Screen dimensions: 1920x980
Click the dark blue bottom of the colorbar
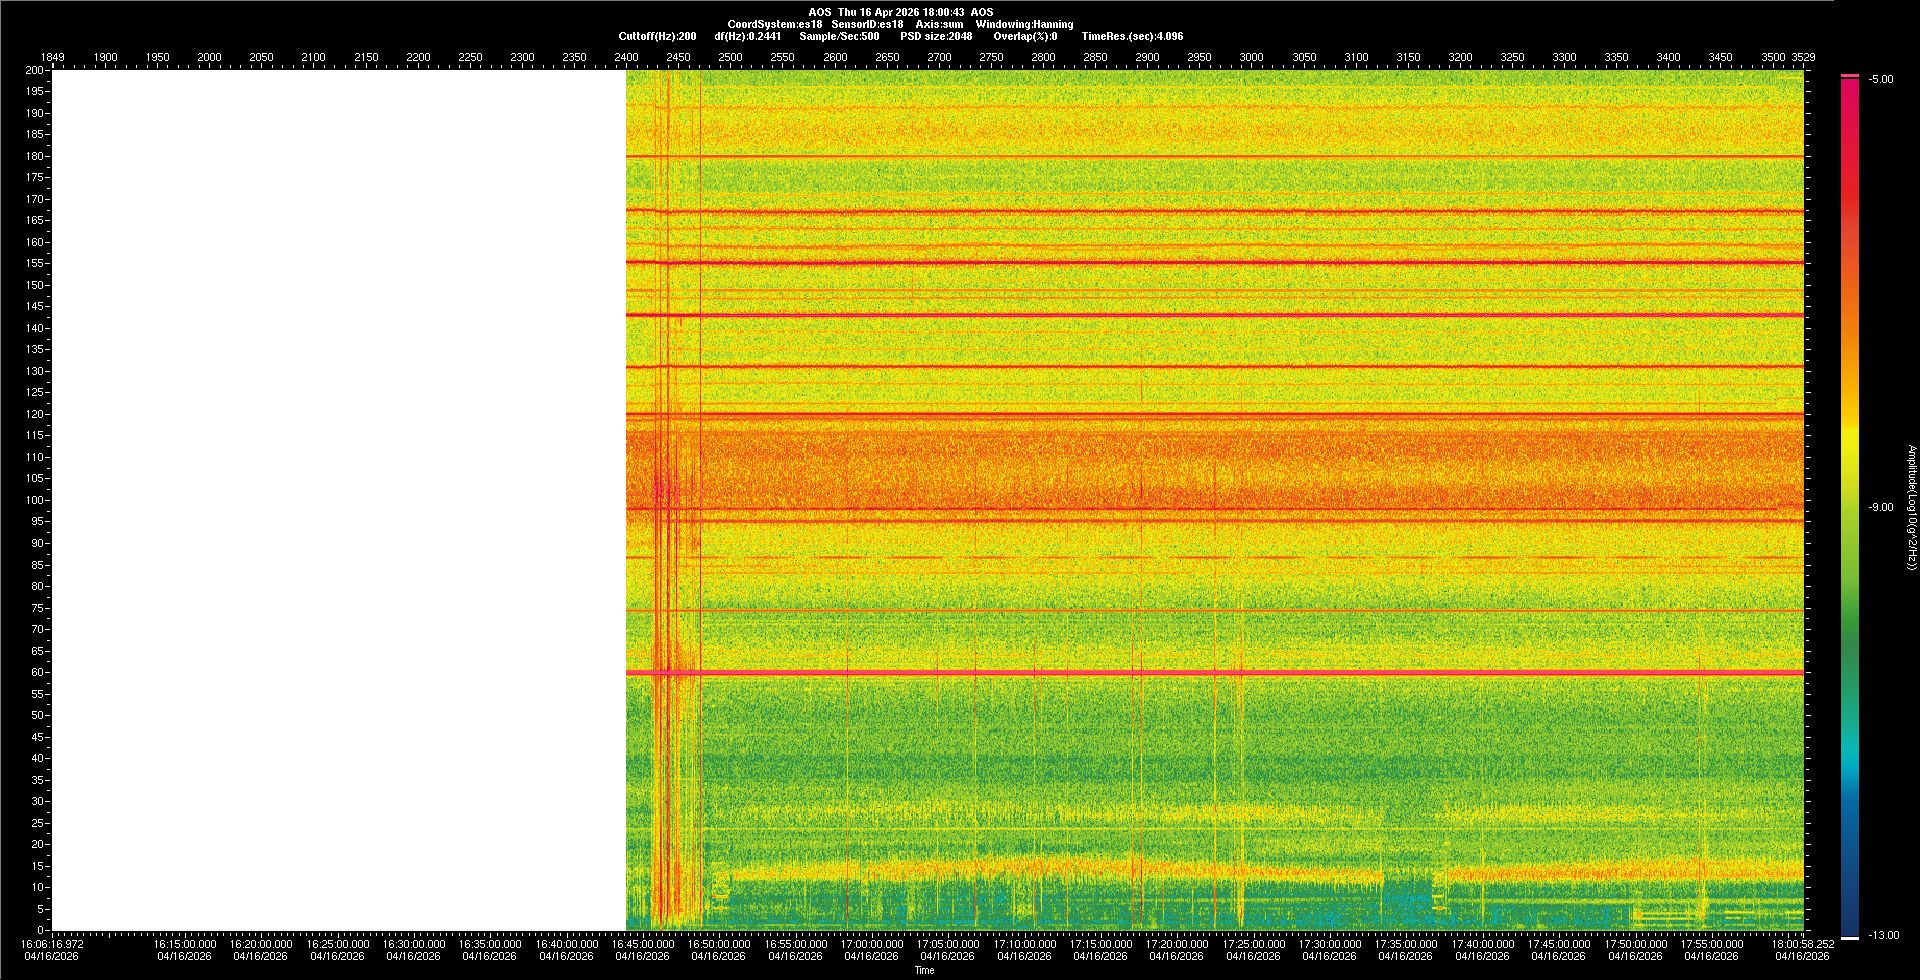(x=1850, y=925)
